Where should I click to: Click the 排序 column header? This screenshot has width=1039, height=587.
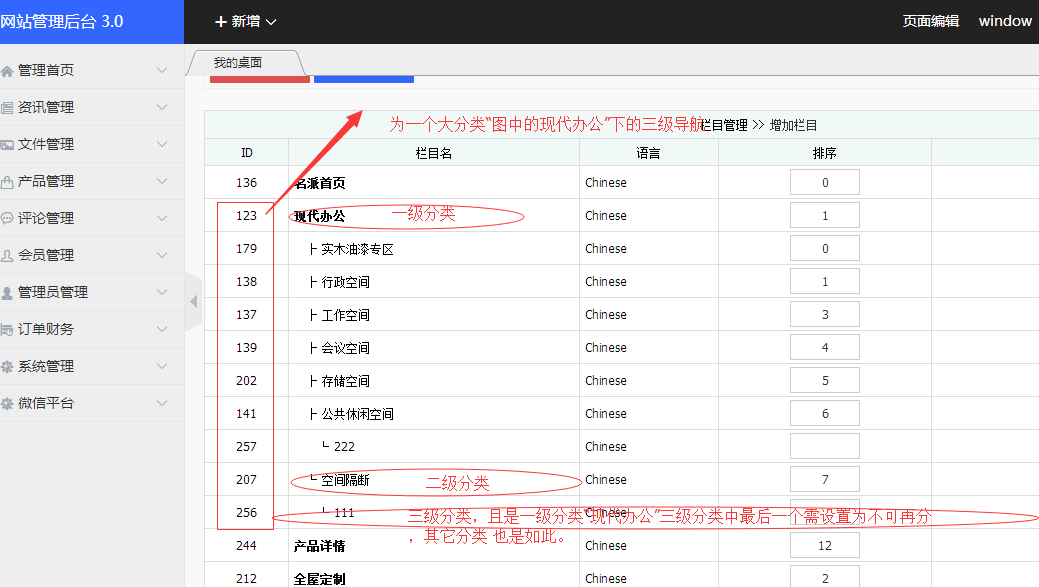(x=824, y=153)
